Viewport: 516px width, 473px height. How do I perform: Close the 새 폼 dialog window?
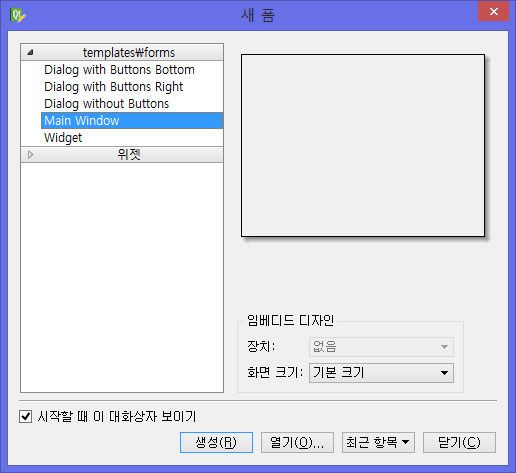(x=494, y=11)
